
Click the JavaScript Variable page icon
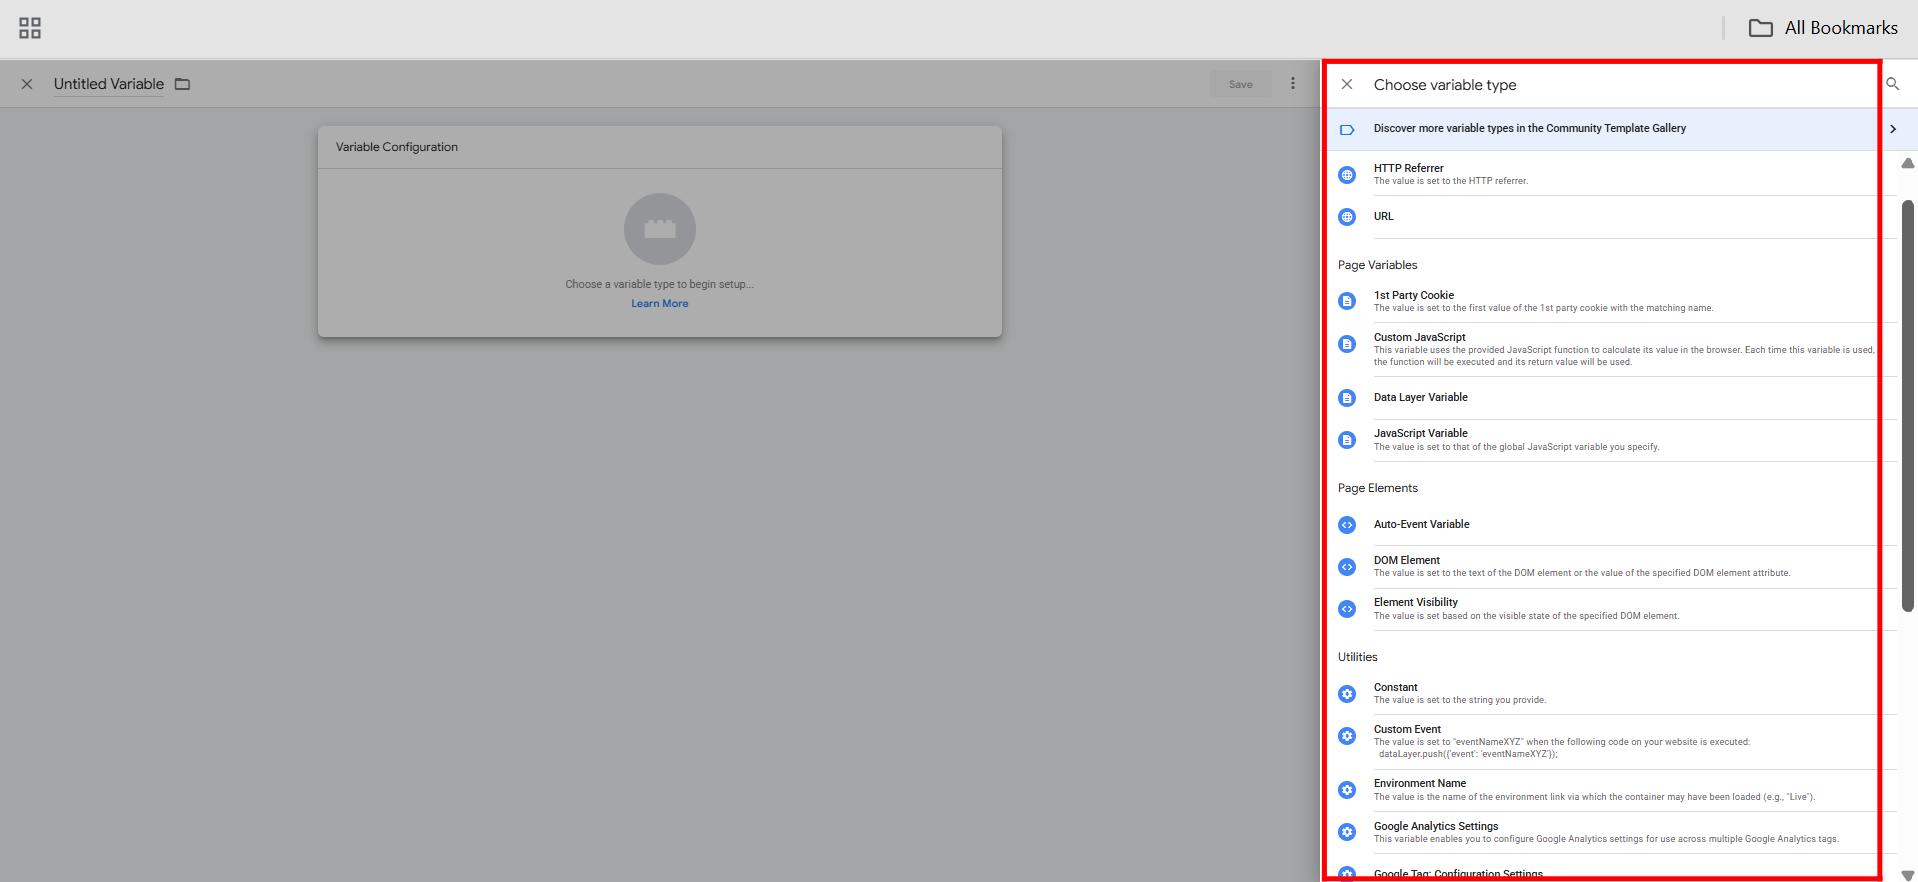[1347, 440]
